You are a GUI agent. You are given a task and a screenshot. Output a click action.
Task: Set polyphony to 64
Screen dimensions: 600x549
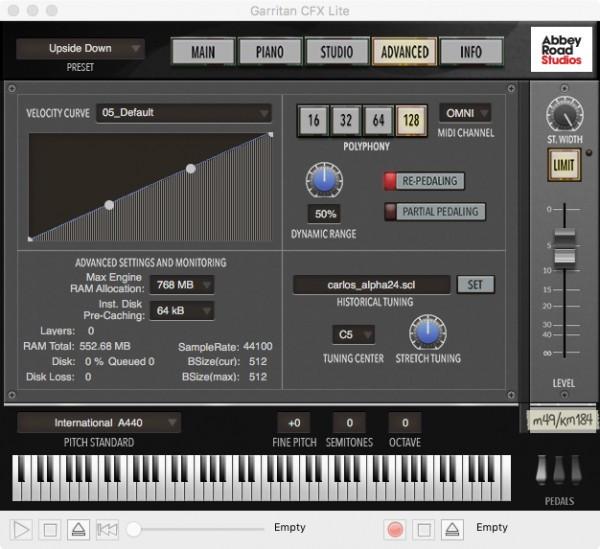(x=378, y=121)
